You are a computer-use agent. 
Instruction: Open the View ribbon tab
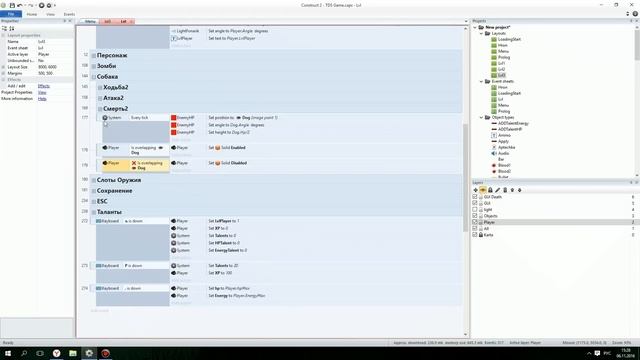[50, 14]
